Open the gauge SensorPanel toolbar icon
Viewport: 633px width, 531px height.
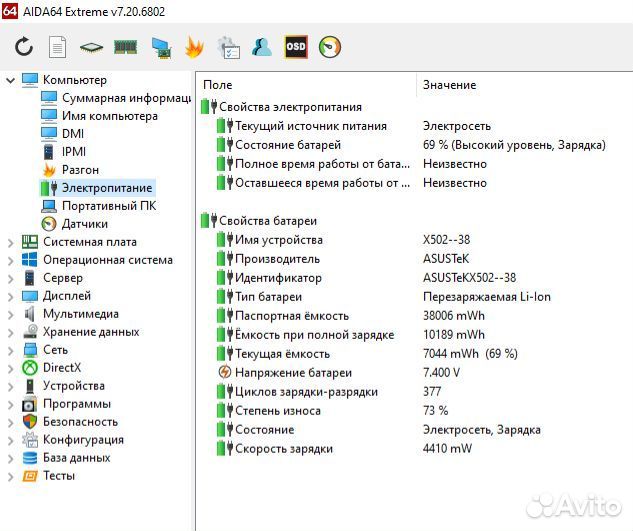tap(330, 47)
